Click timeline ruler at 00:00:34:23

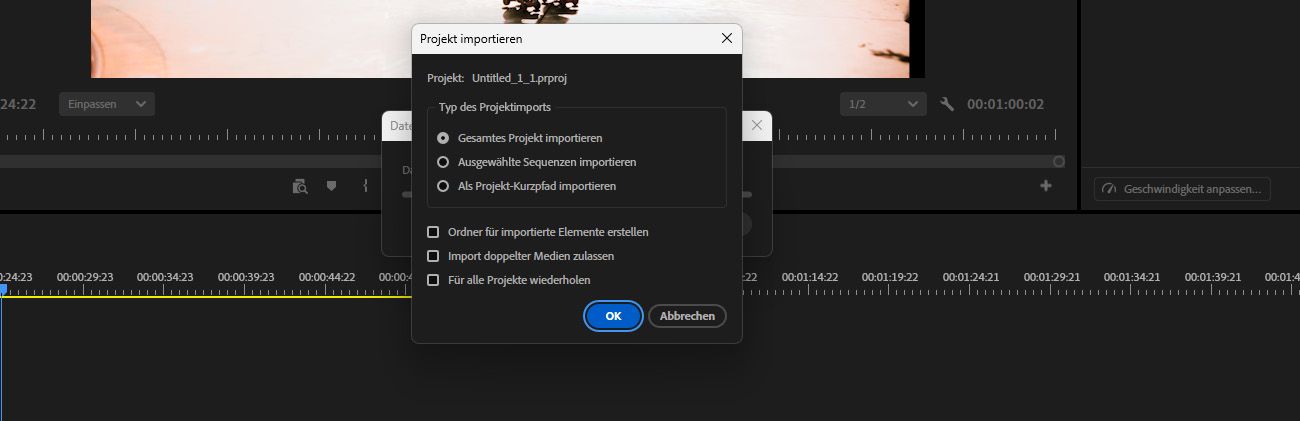(x=164, y=277)
